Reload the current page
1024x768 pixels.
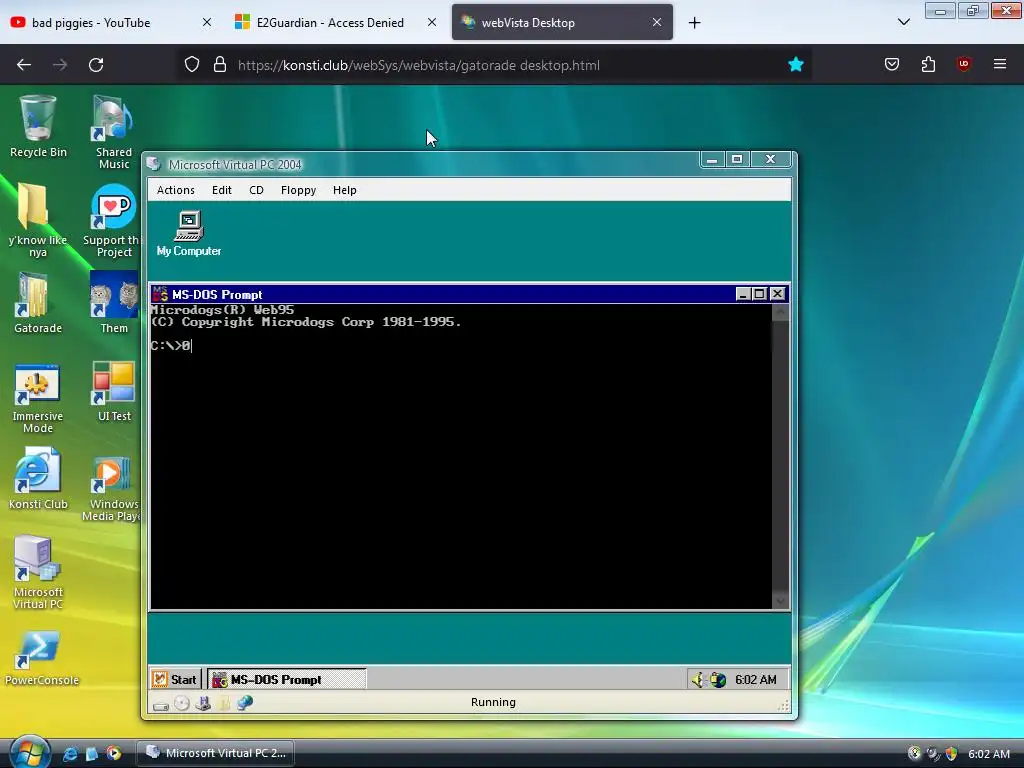pyautogui.click(x=96, y=64)
